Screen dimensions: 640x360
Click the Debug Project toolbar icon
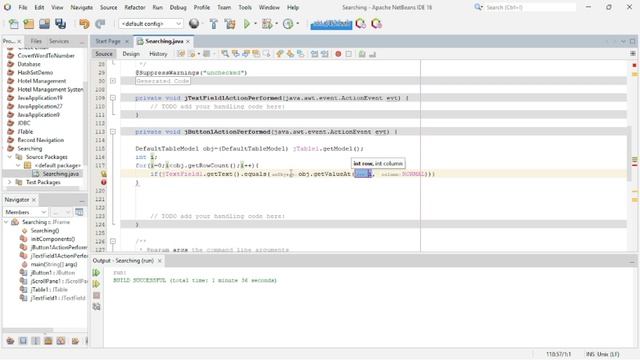coord(267,24)
